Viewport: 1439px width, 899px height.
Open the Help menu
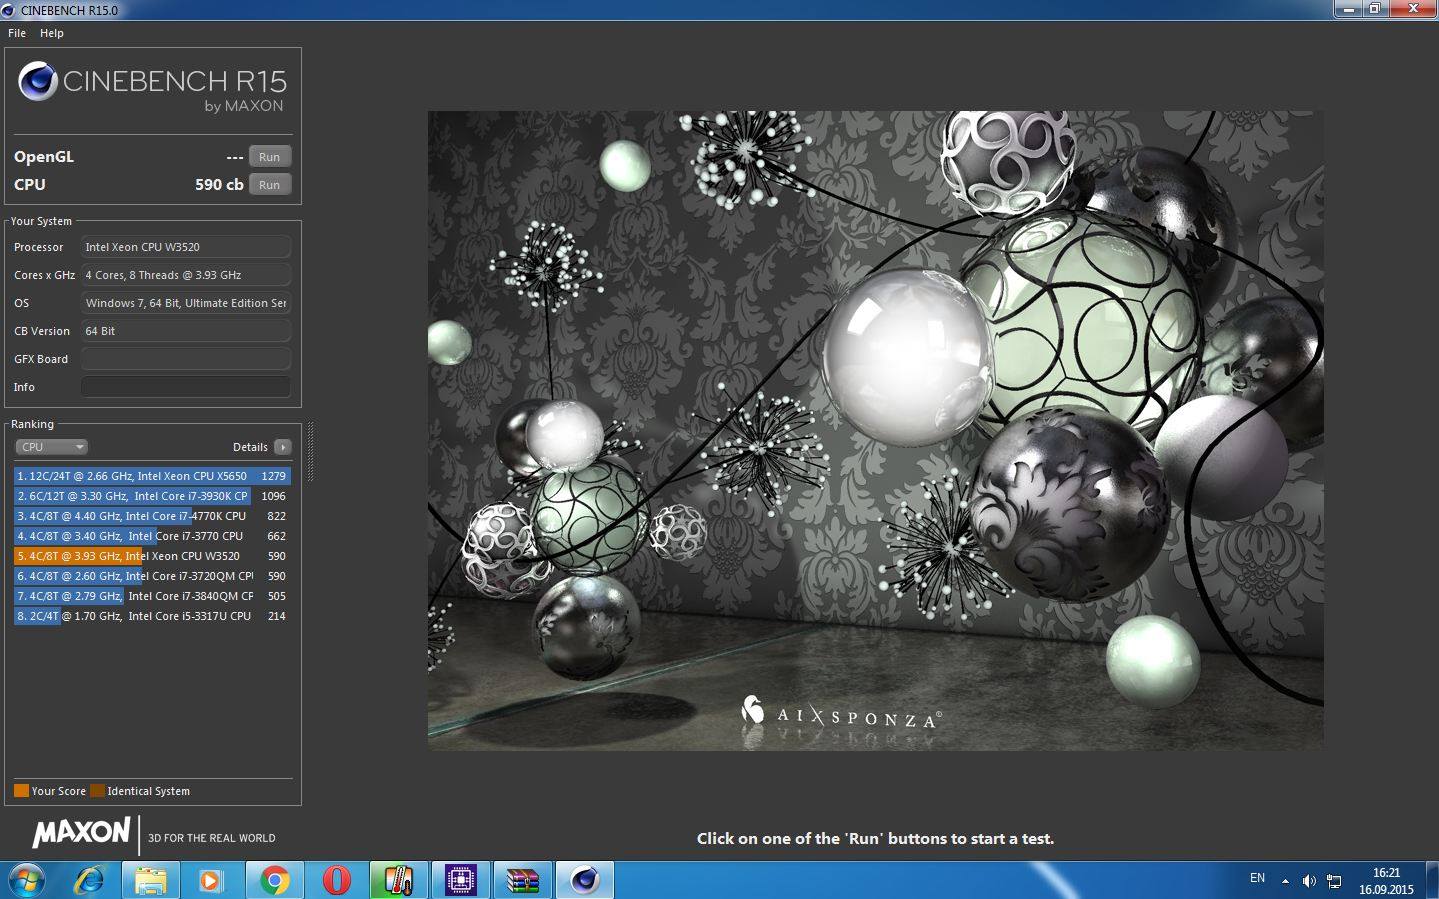52,33
